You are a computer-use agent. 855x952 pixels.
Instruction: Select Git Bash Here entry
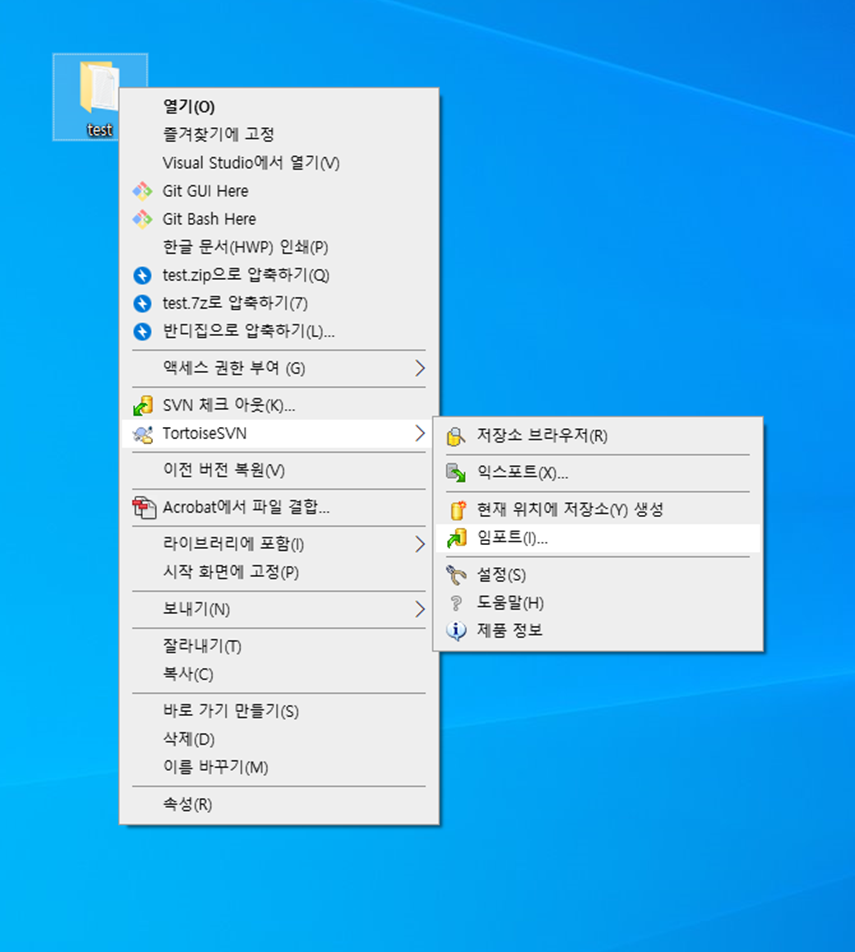click(x=279, y=219)
